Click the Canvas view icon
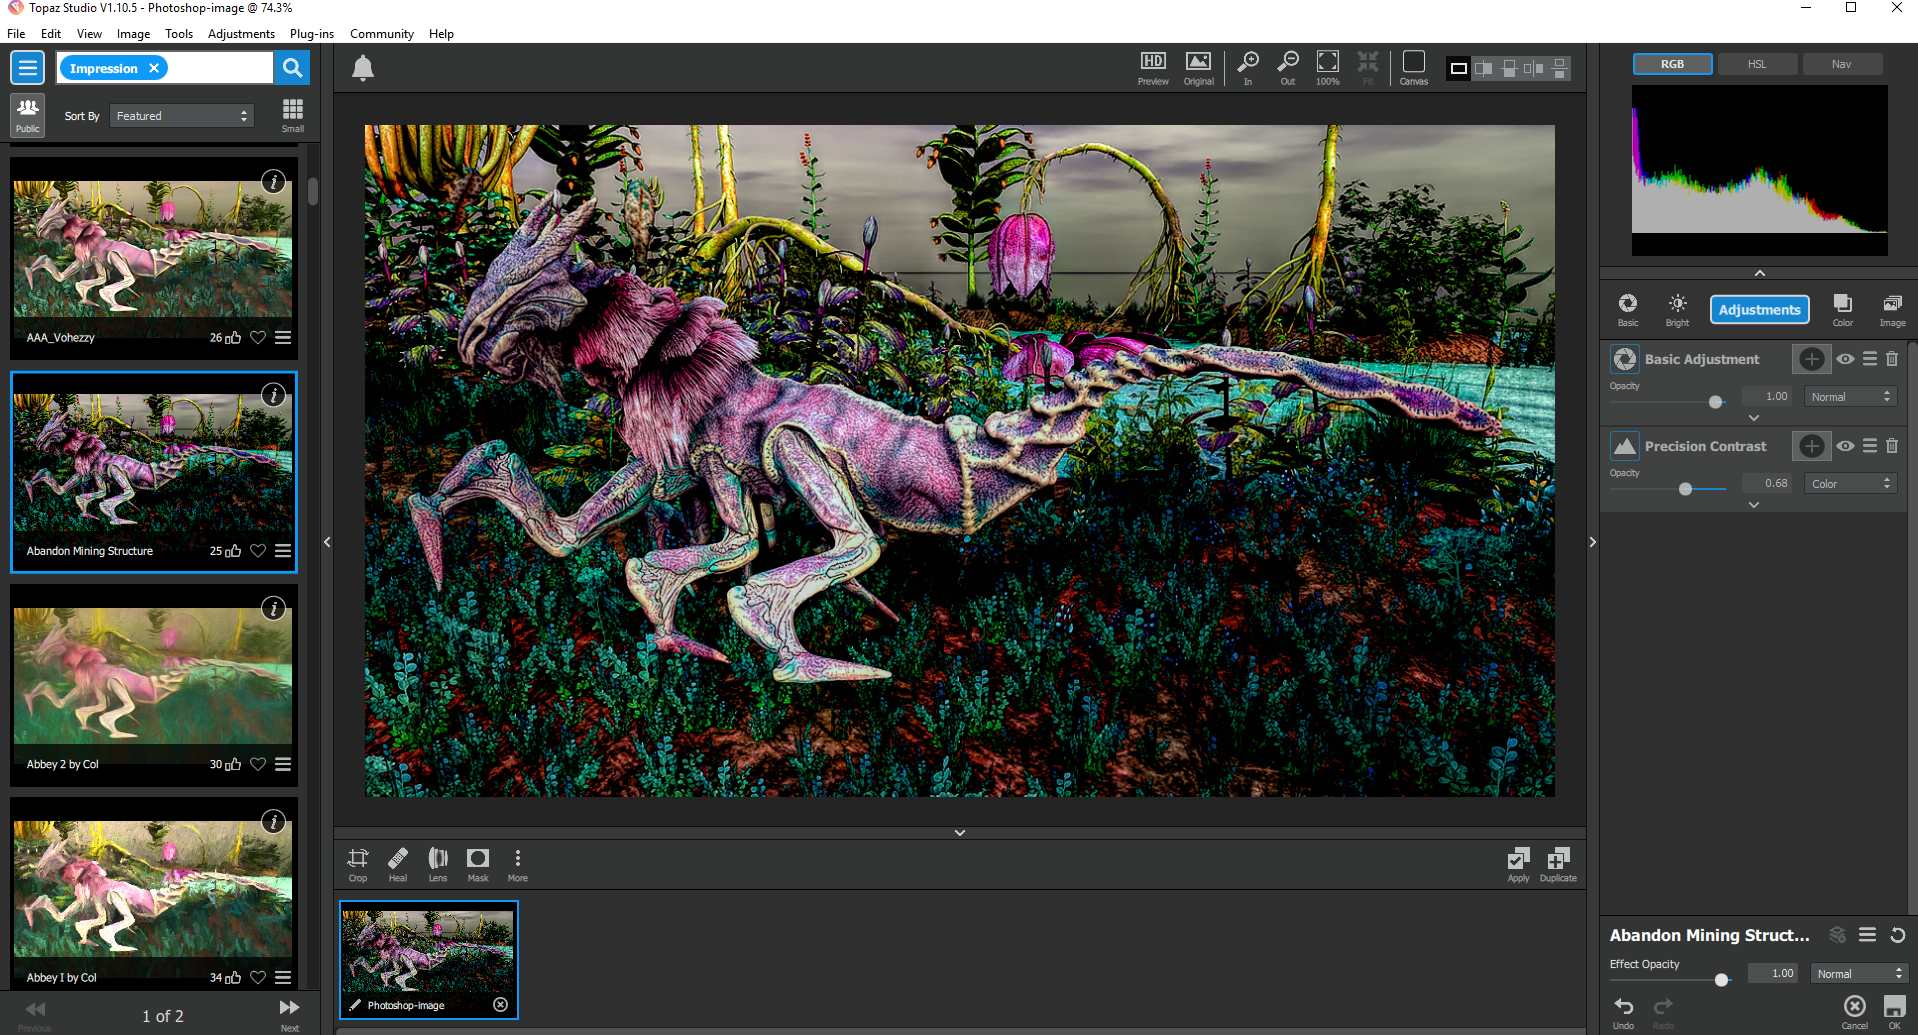 [1414, 68]
